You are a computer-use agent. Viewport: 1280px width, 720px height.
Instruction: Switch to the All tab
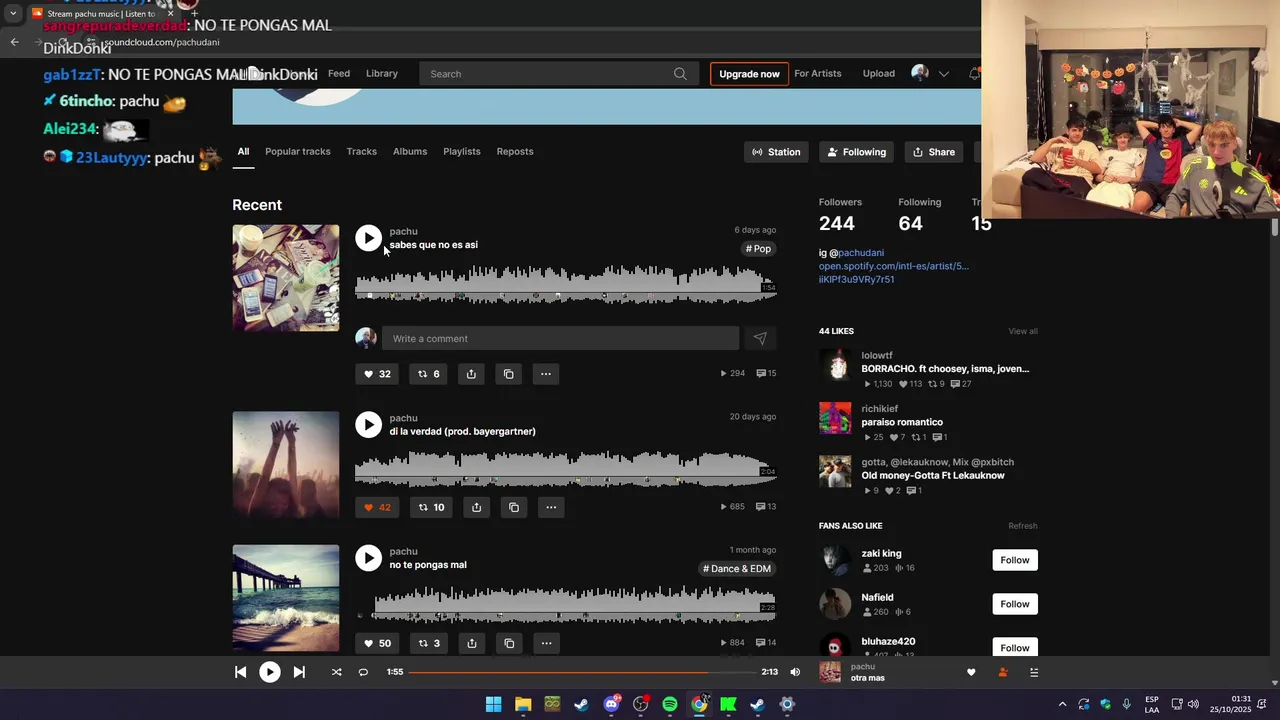(x=243, y=151)
